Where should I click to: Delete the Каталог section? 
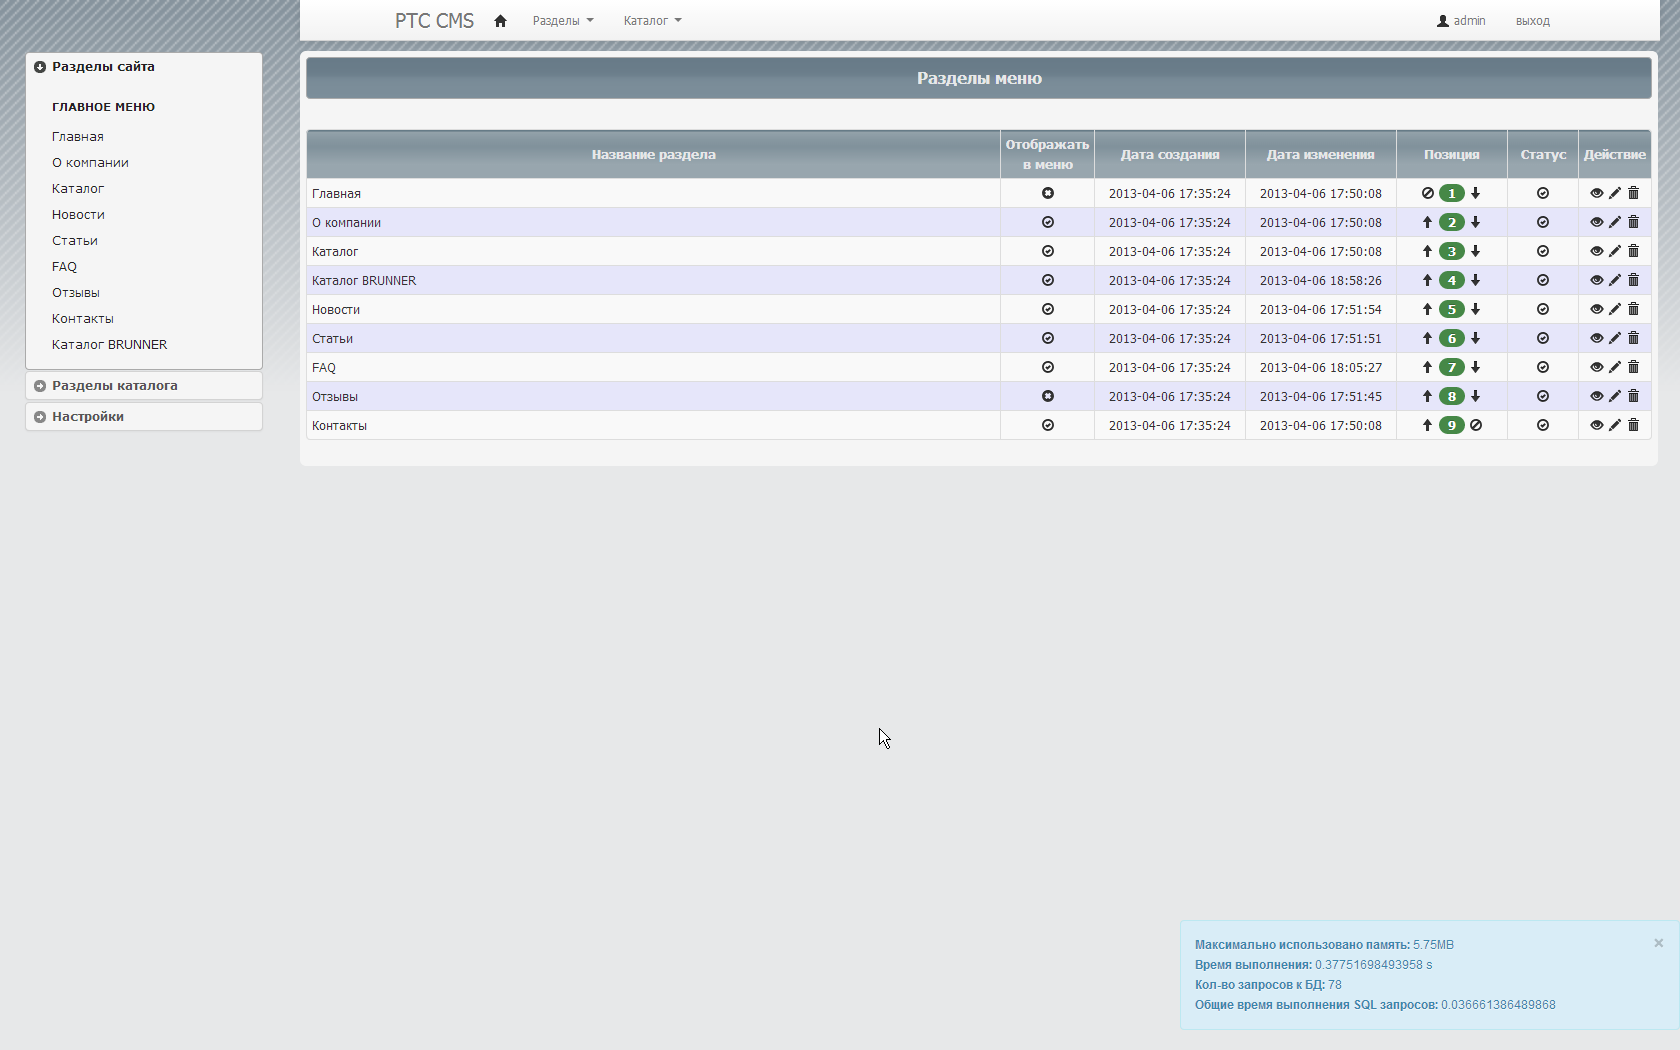(1634, 251)
